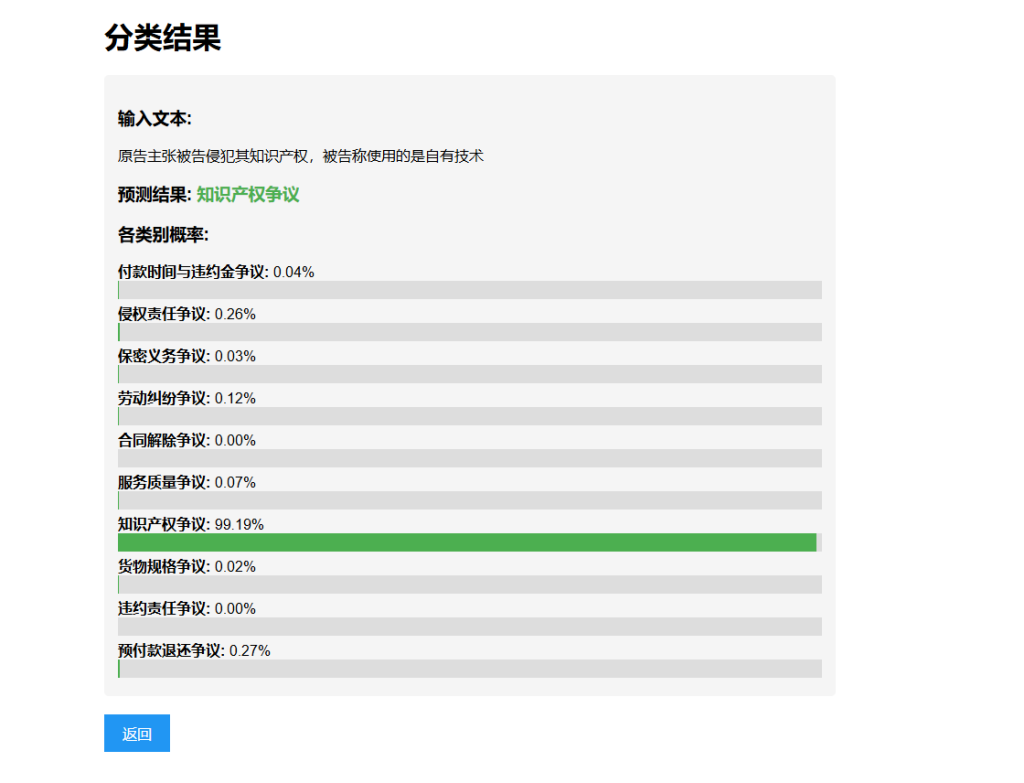Click the 劳动纠纷争议 probability bar

pos(469,416)
